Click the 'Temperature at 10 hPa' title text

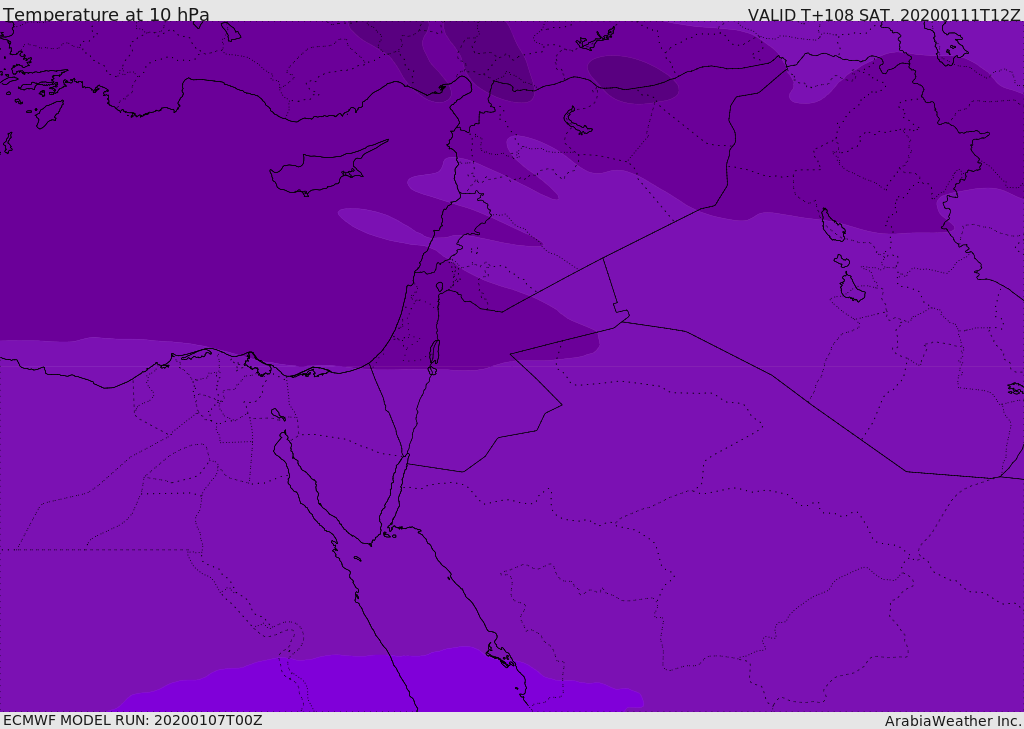106,14
